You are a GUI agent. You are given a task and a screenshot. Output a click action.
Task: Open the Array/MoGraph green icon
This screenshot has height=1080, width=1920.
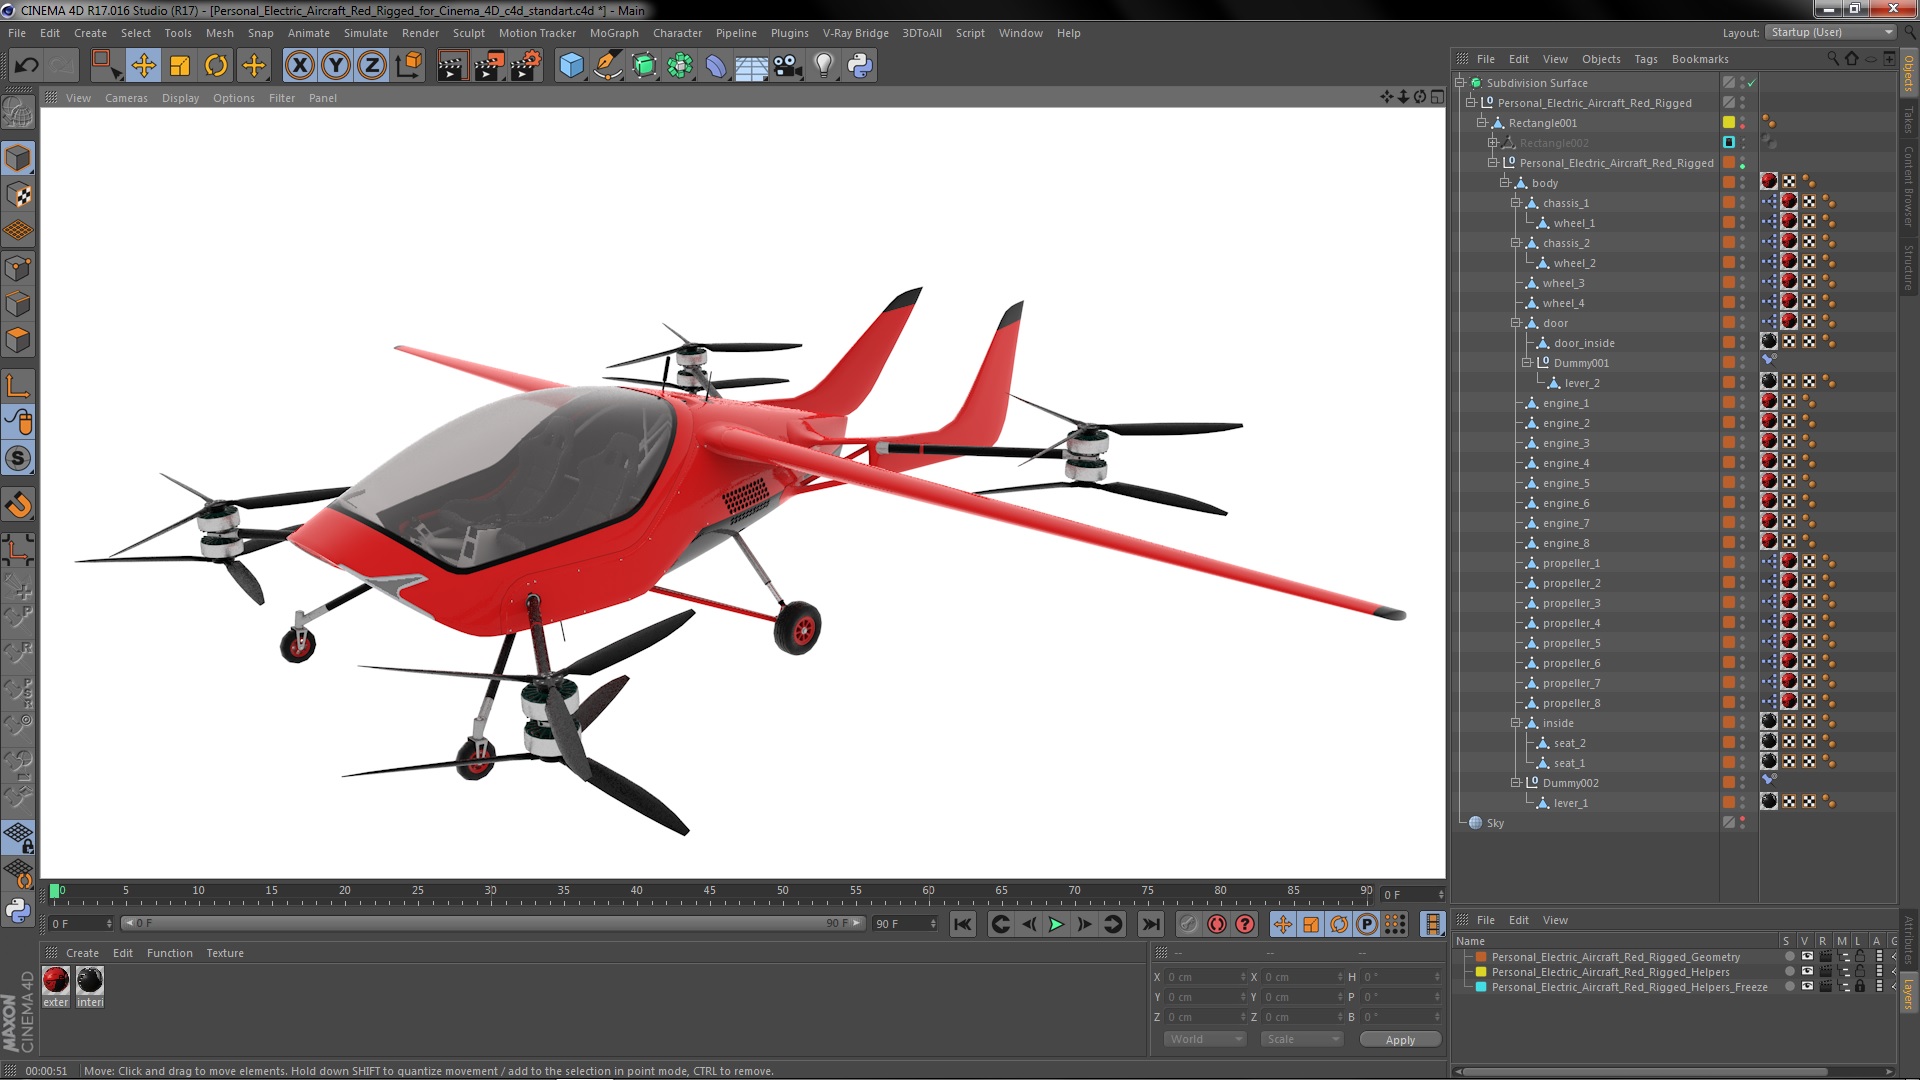point(680,66)
